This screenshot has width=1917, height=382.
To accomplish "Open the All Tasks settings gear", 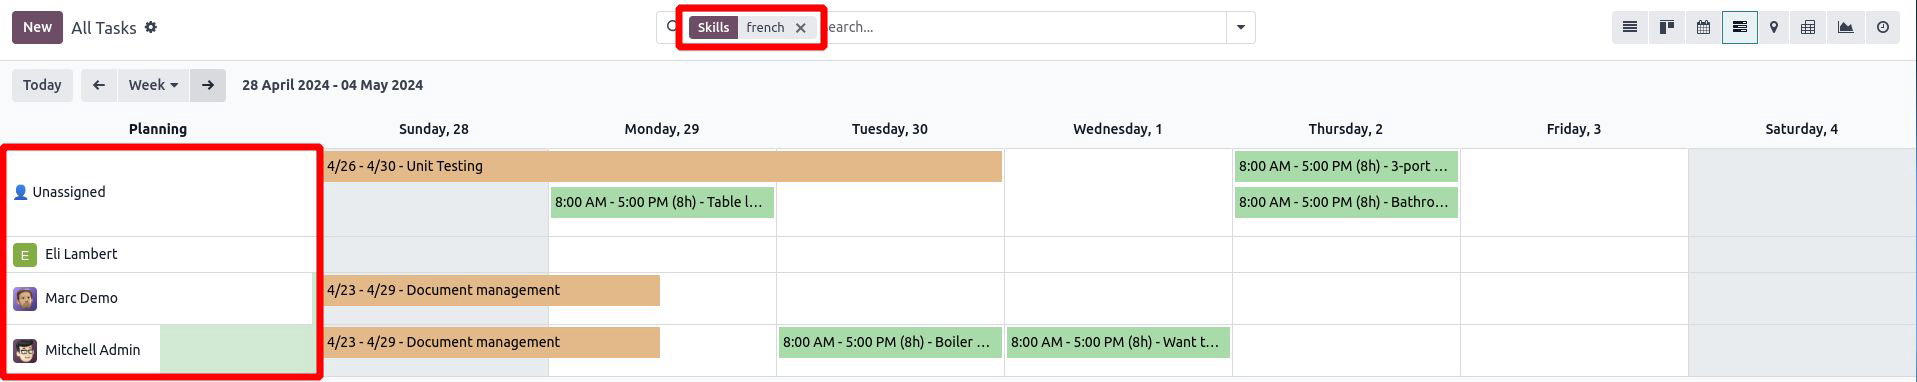I will point(151,27).
